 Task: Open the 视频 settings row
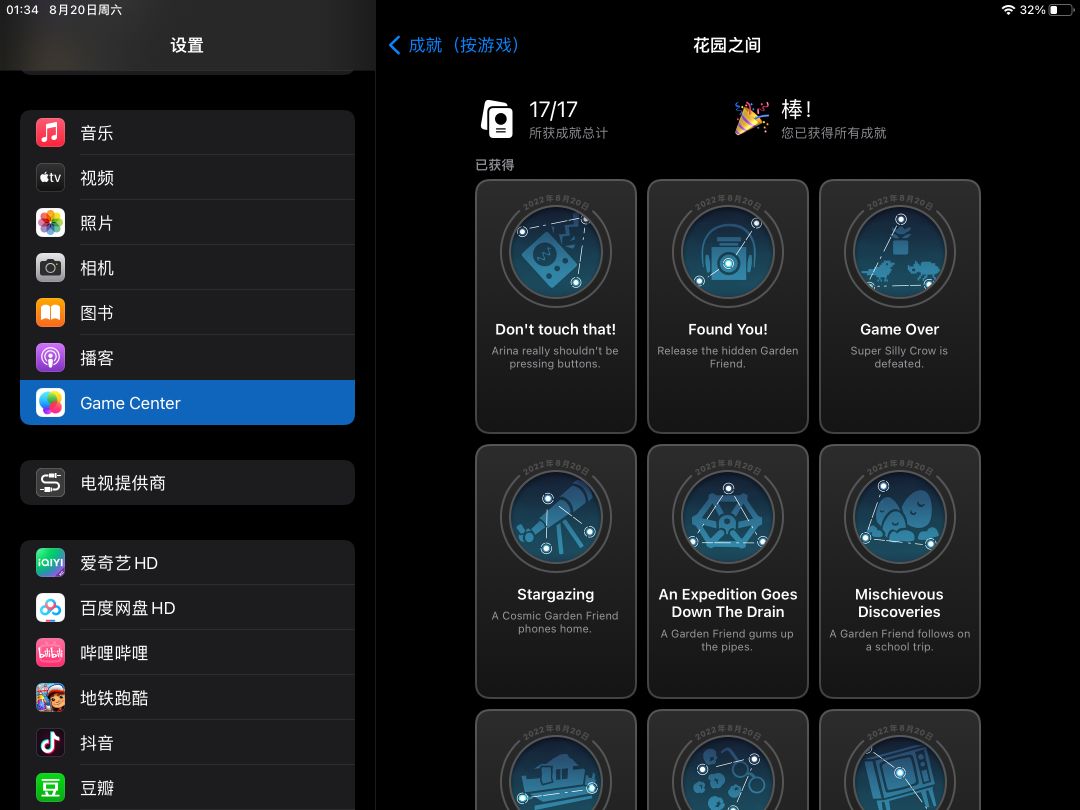(187, 178)
